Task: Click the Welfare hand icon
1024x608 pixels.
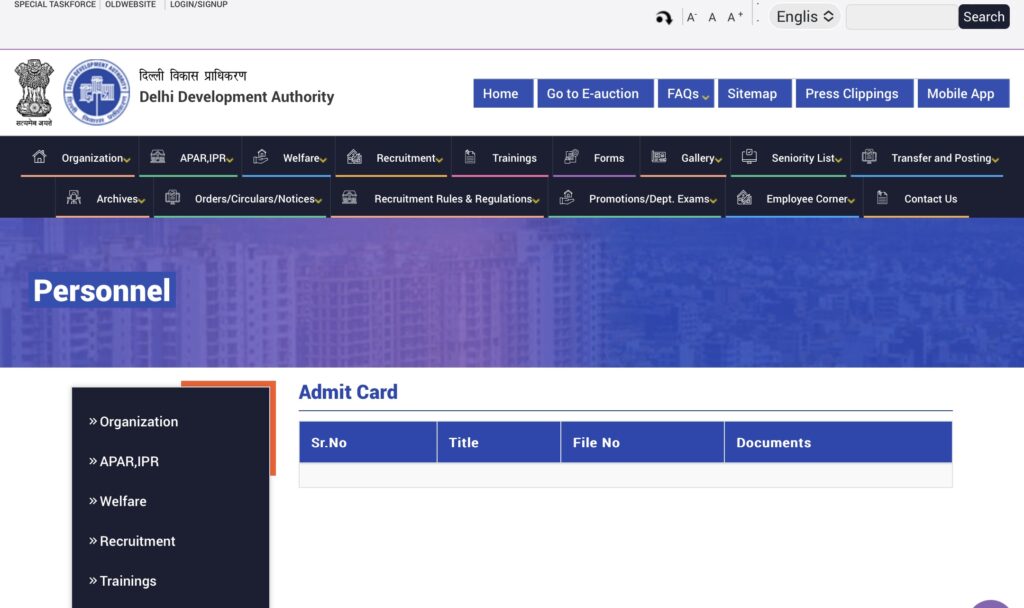Action: click(x=261, y=157)
